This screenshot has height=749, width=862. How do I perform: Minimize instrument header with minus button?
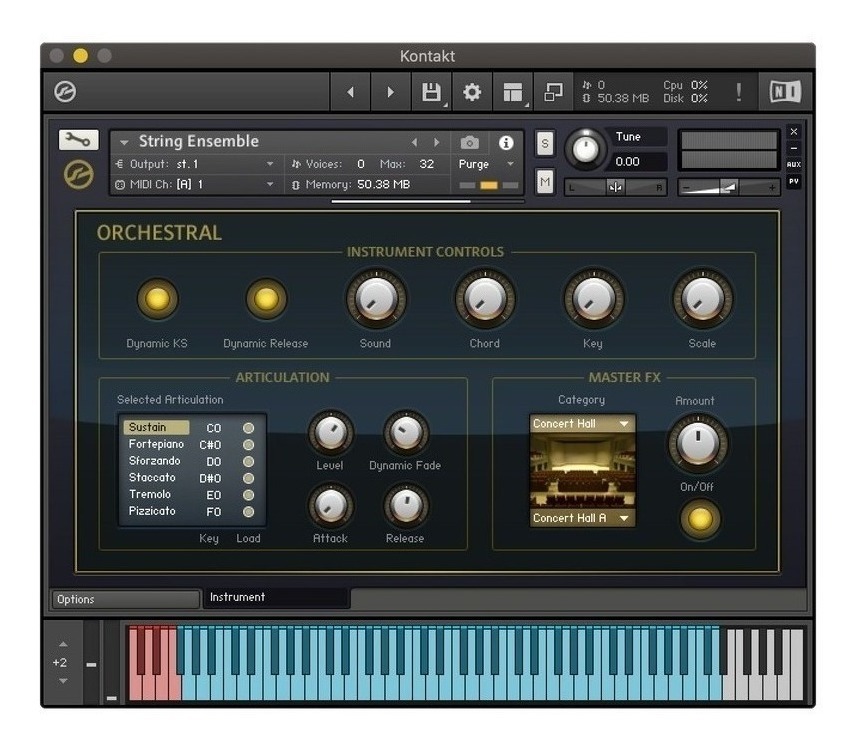793,148
